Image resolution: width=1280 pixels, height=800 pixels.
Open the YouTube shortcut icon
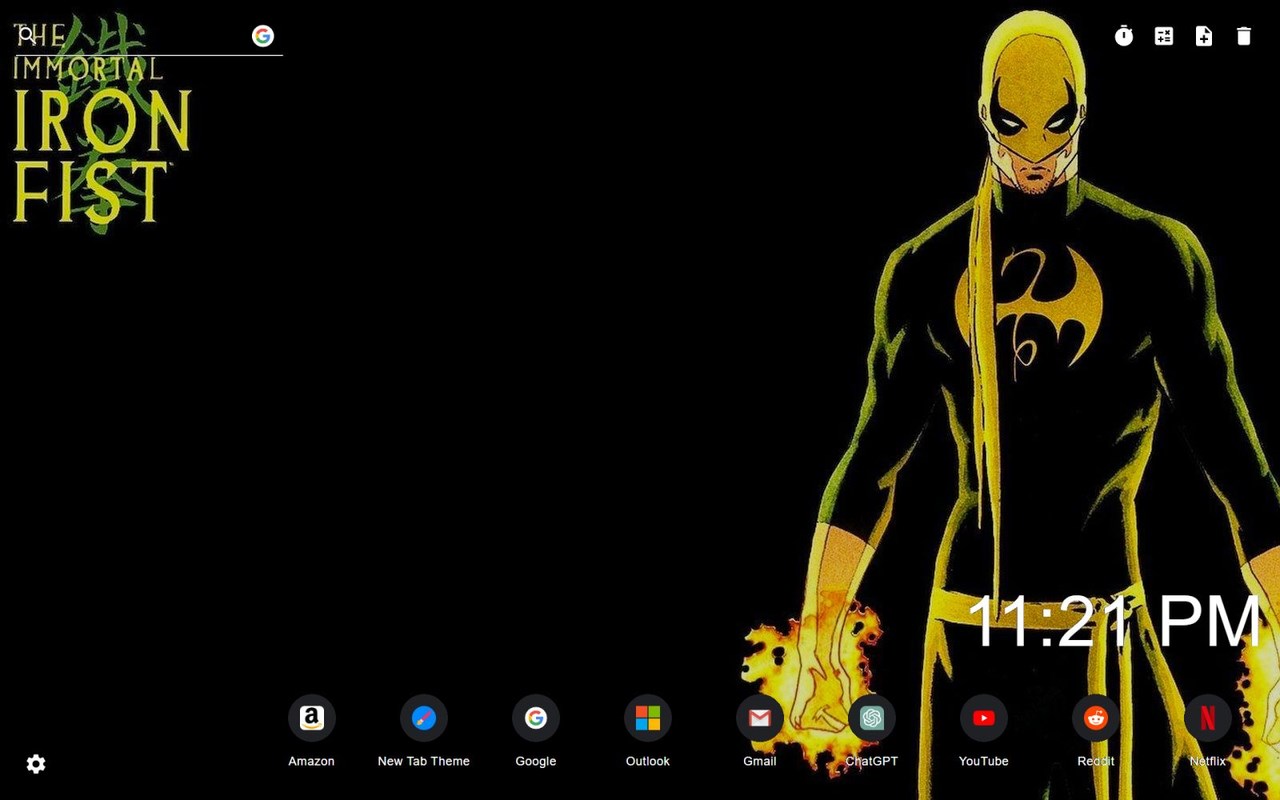click(984, 718)
